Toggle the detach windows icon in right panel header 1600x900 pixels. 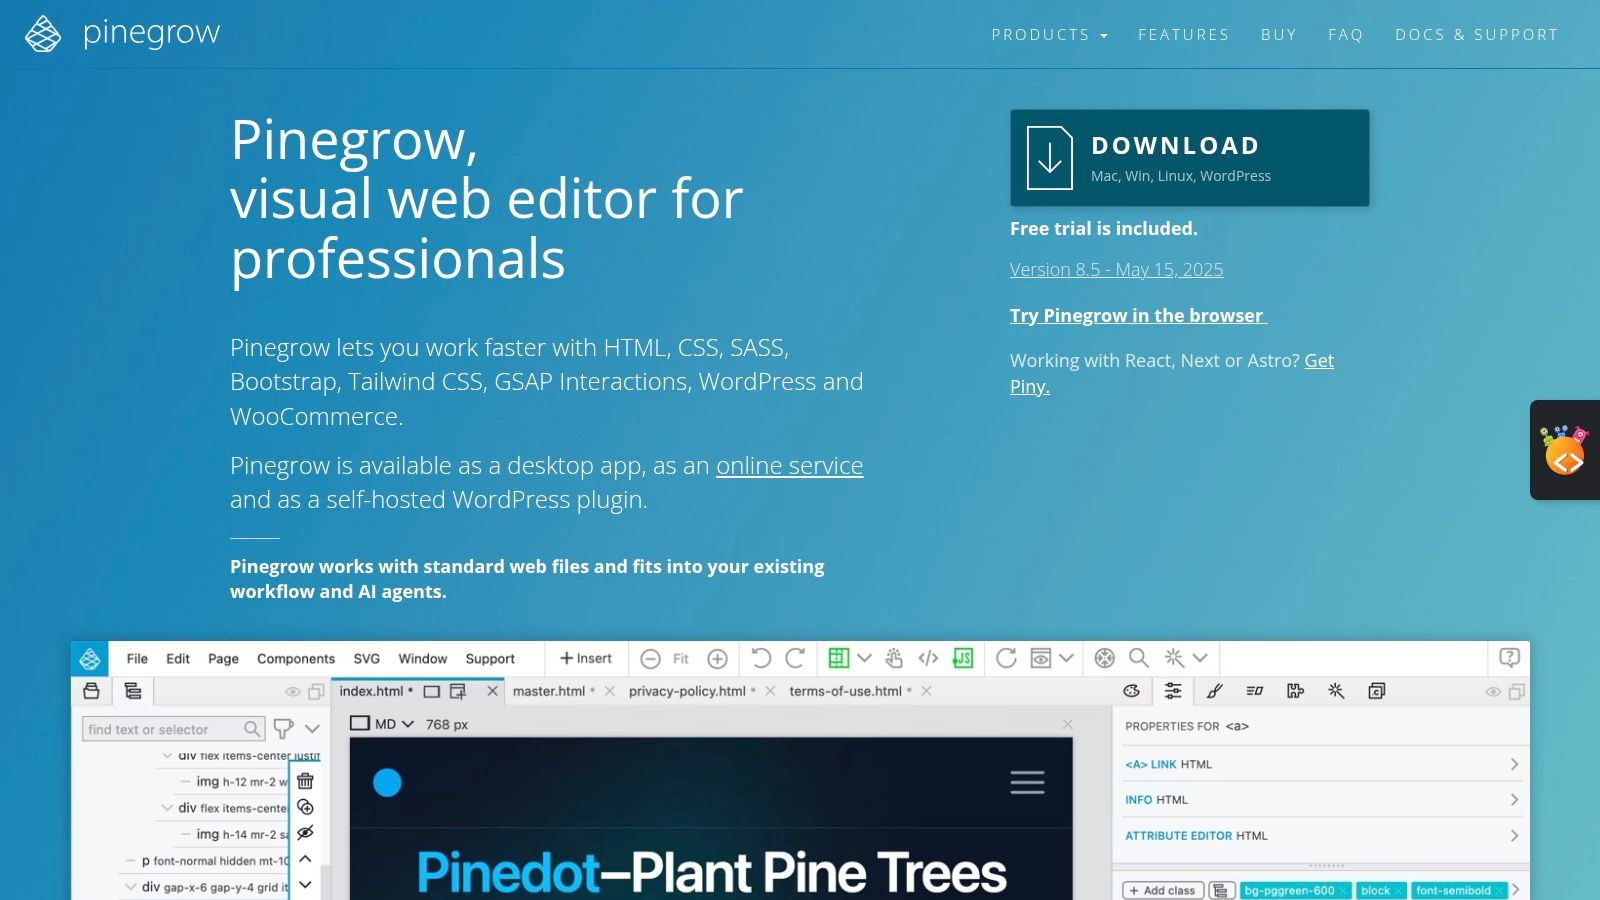[1516, 692]
